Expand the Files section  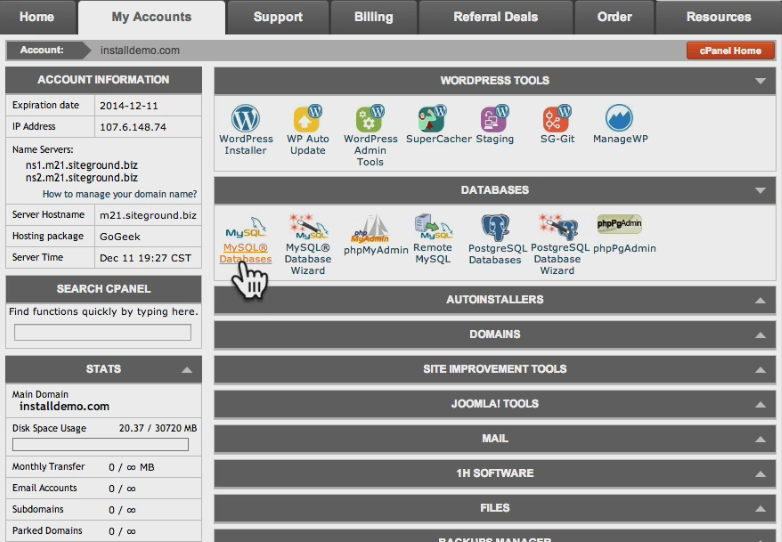coord(495,508)
